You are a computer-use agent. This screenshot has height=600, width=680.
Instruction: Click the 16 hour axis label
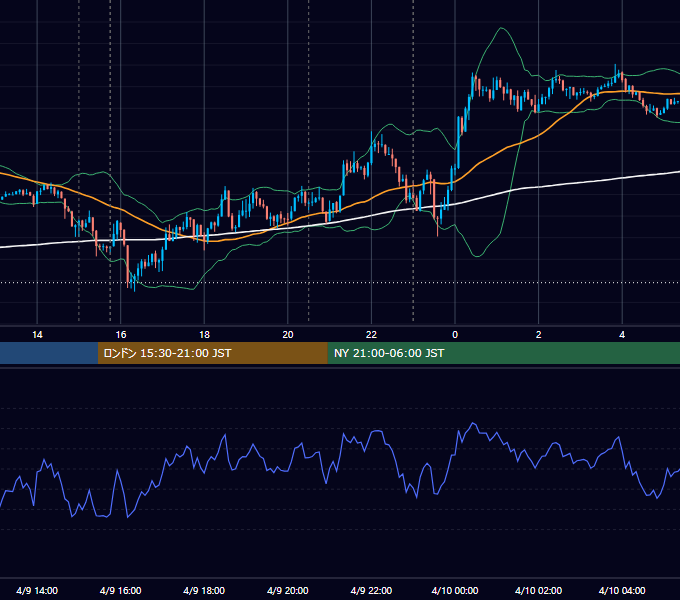click(121, 335)
